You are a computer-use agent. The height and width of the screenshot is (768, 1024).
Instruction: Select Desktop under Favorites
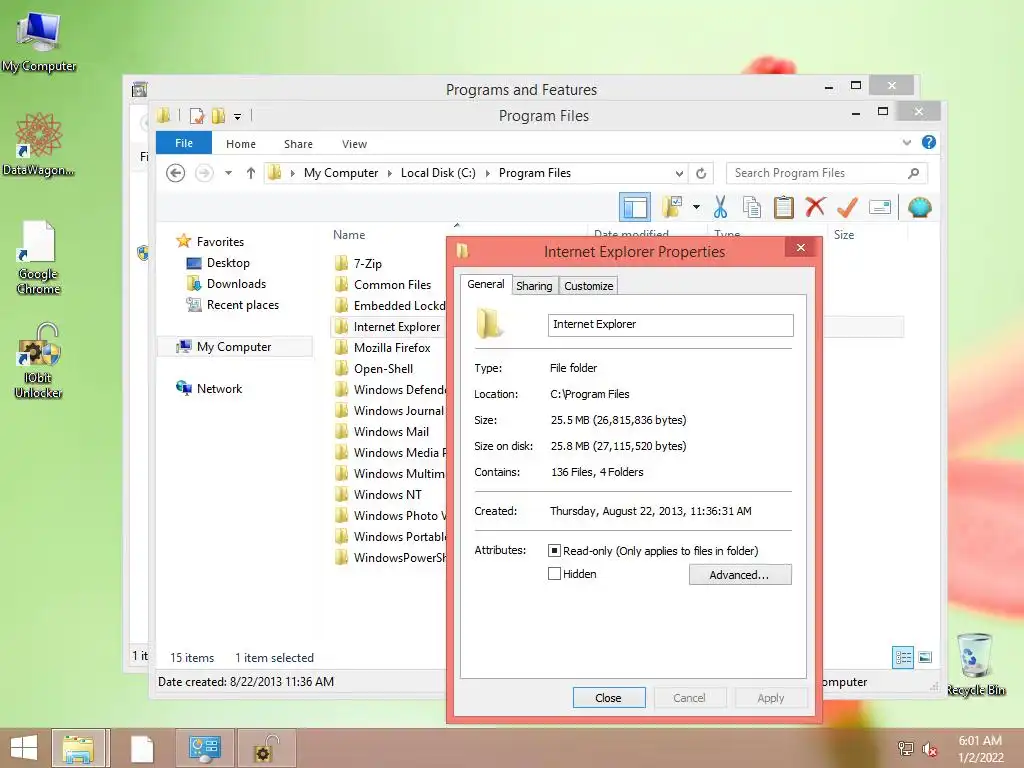(x=228, y=263)
